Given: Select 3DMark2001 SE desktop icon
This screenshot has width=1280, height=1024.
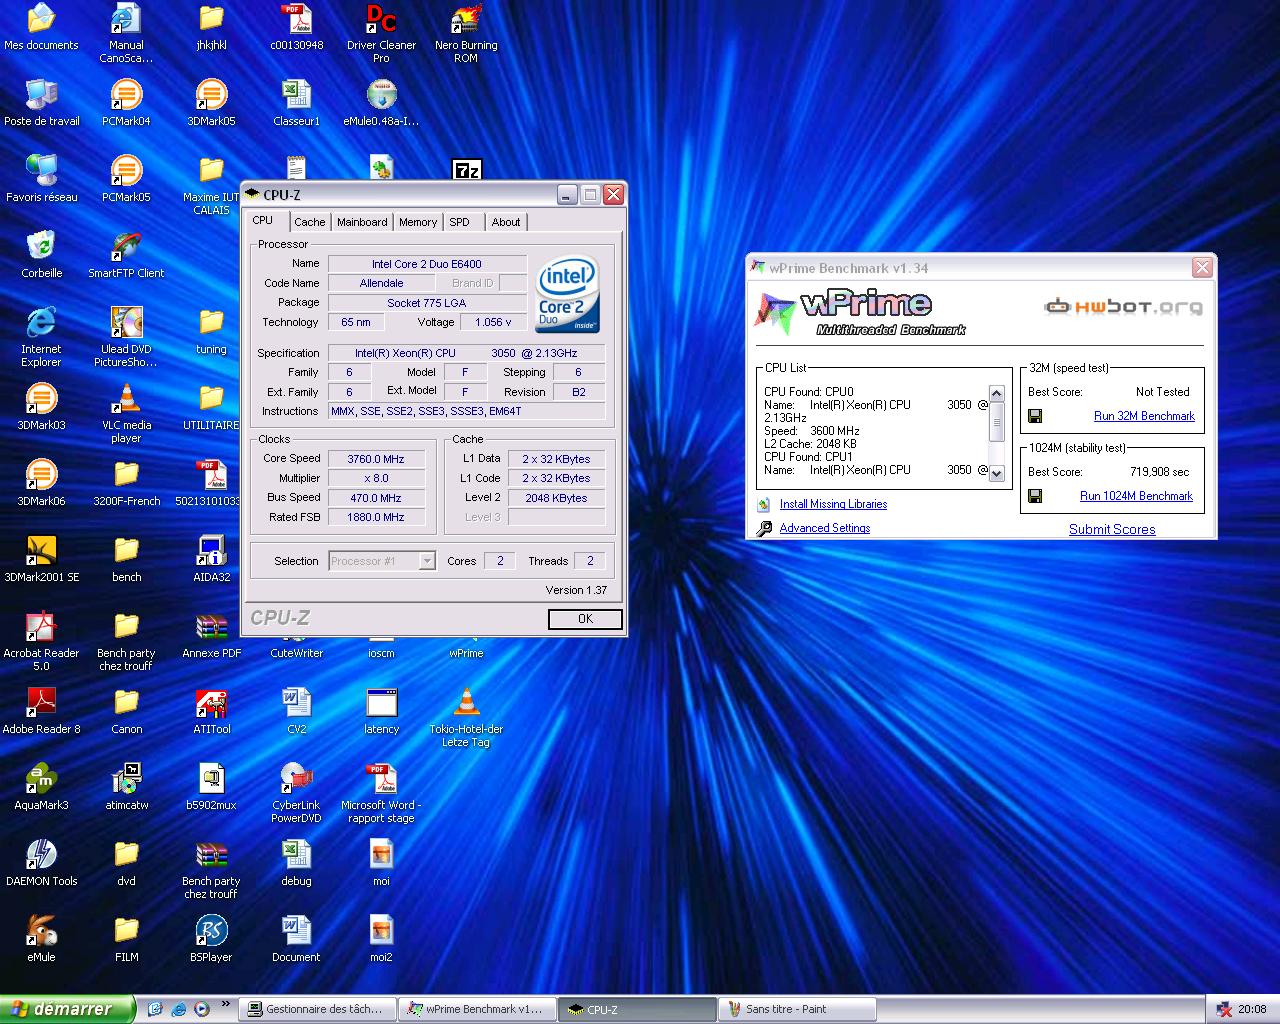Looking at the screenshot, I should tap(41, 559).
